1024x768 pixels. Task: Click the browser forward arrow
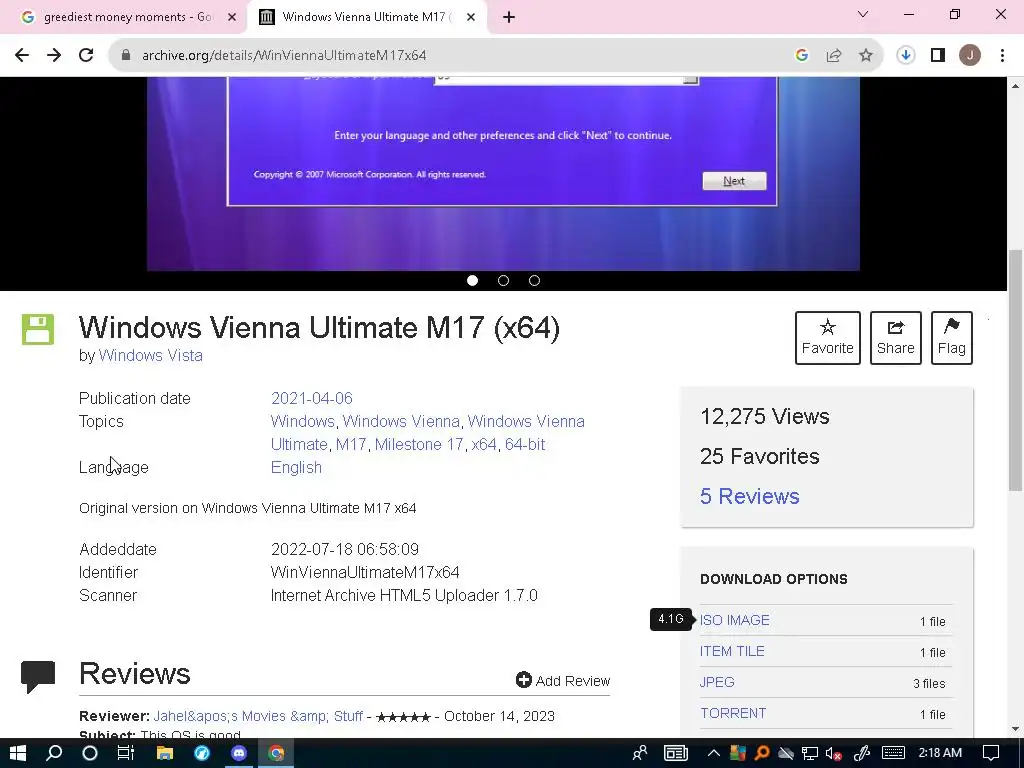click(54, 56)
